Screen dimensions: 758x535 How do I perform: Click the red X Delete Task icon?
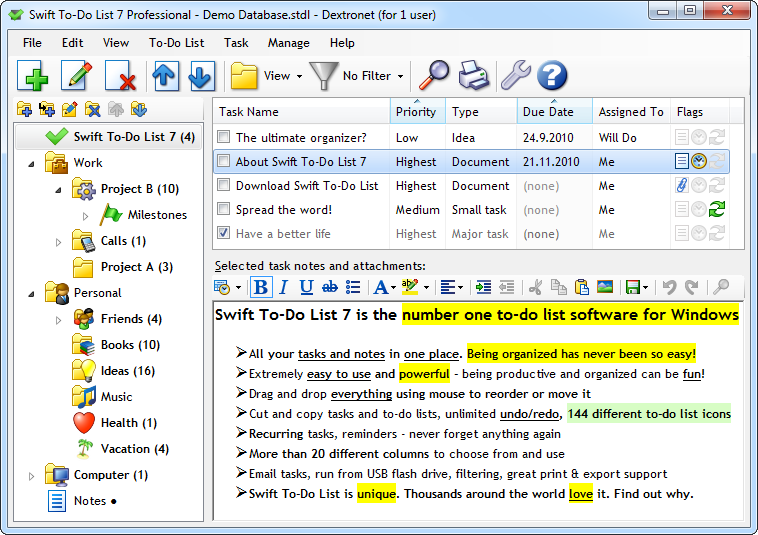pos(120,76)
